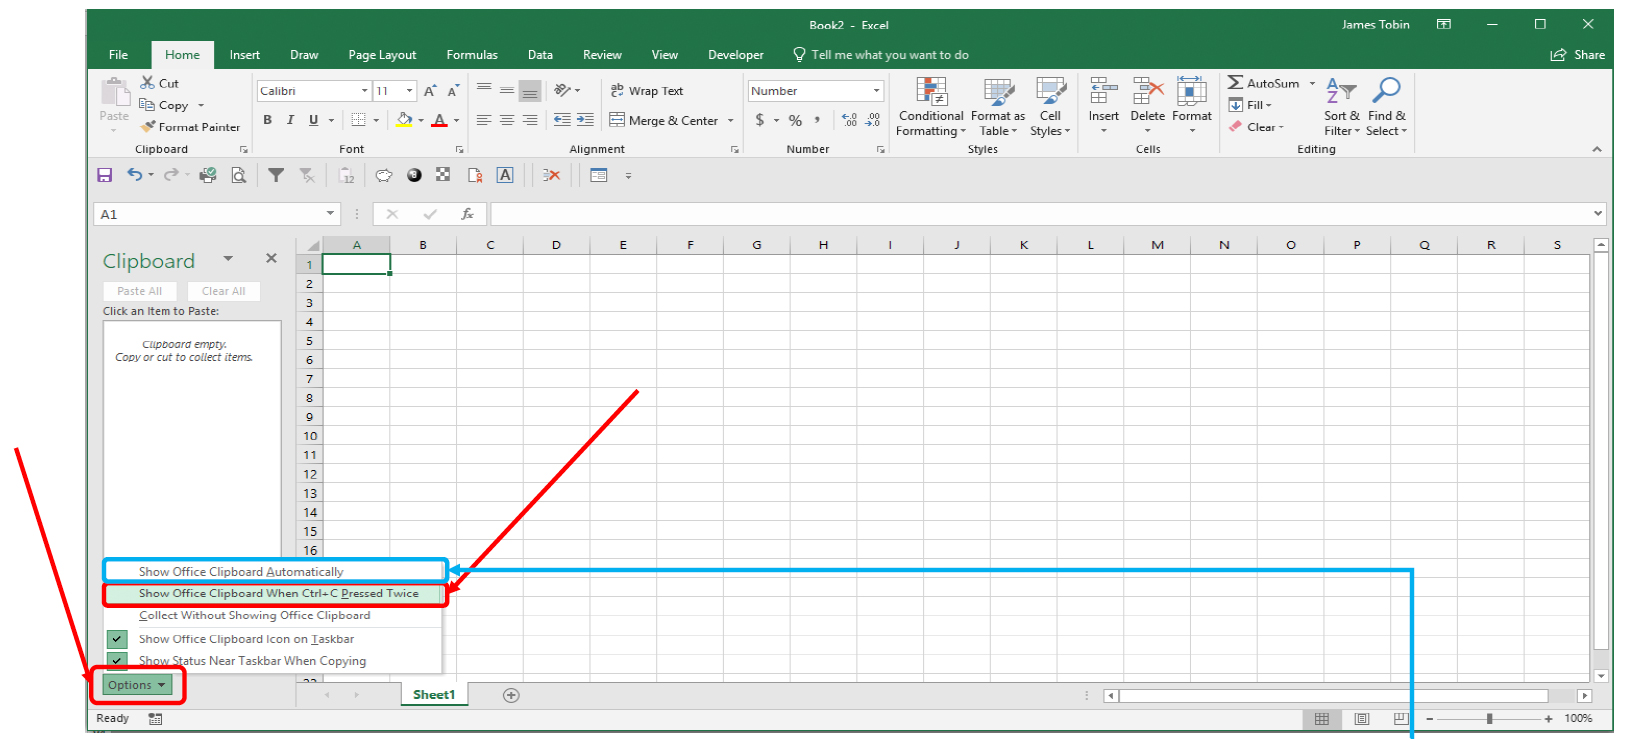Click the Decrease Indent icon
Viewport: 1633px width, 739px height.
coord(562,120)
